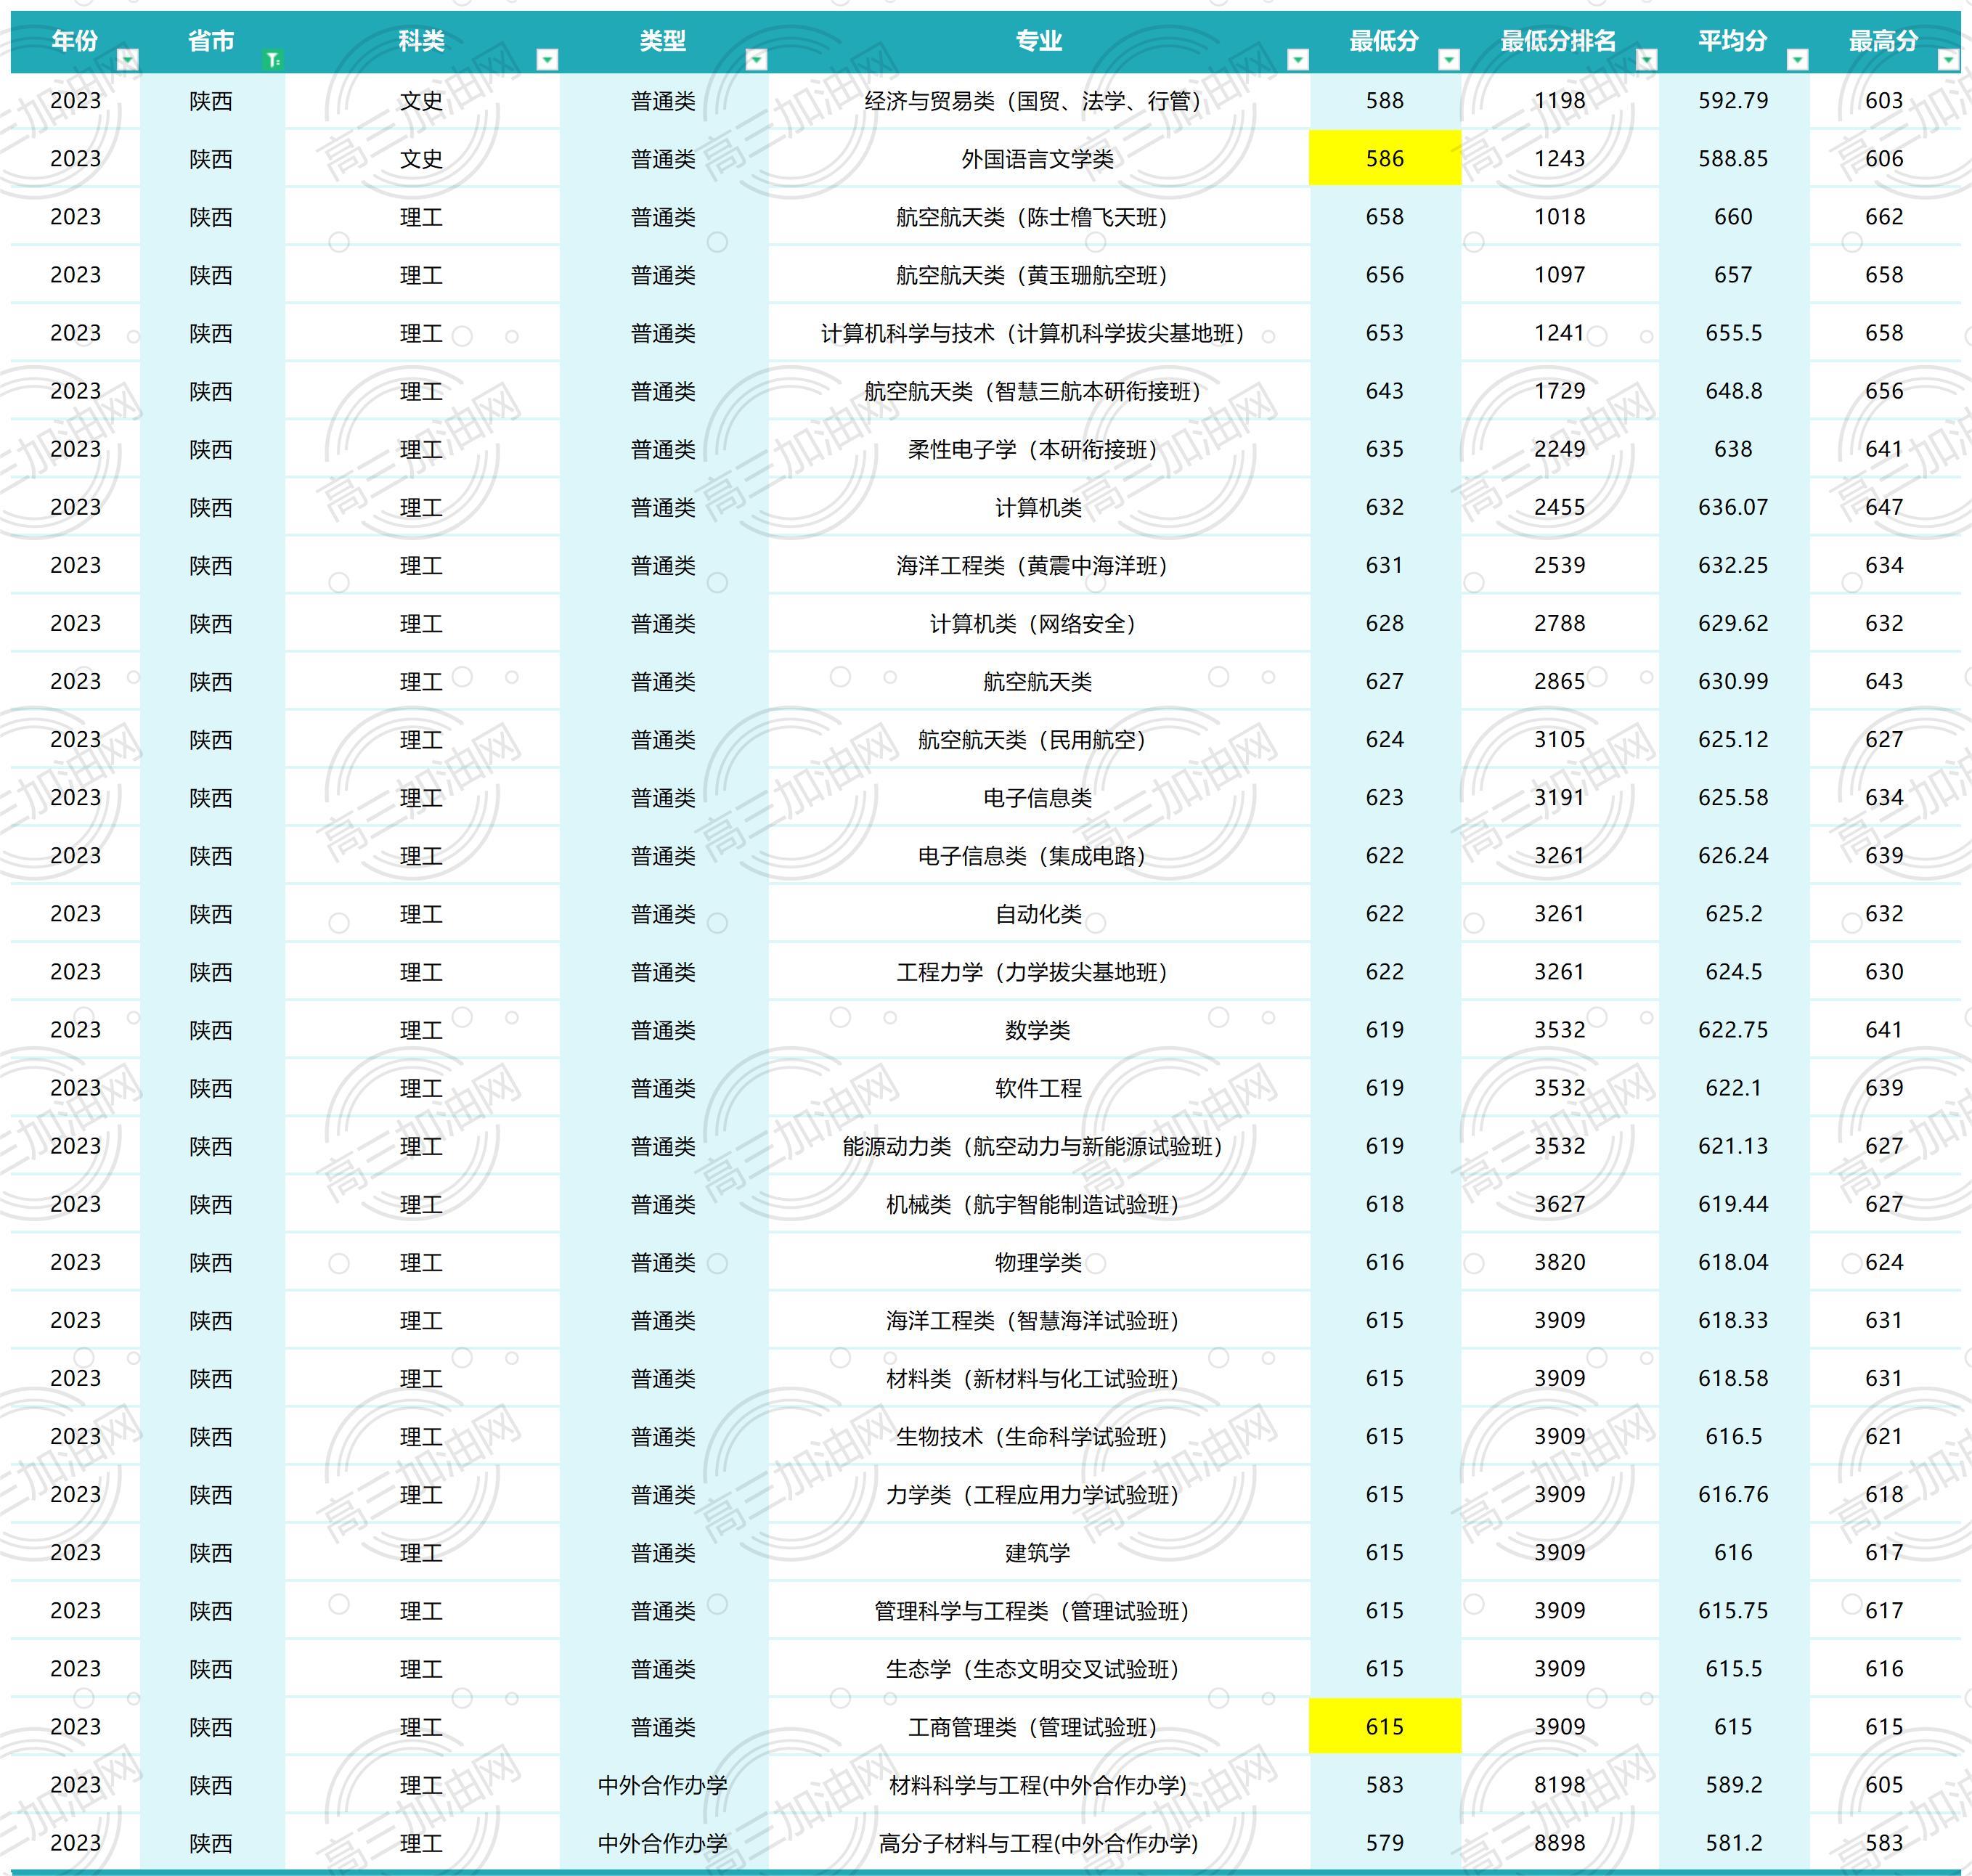Click highest score 605
This screenshot has width=1972, height=1876.
click(x=1884, y=1784)
